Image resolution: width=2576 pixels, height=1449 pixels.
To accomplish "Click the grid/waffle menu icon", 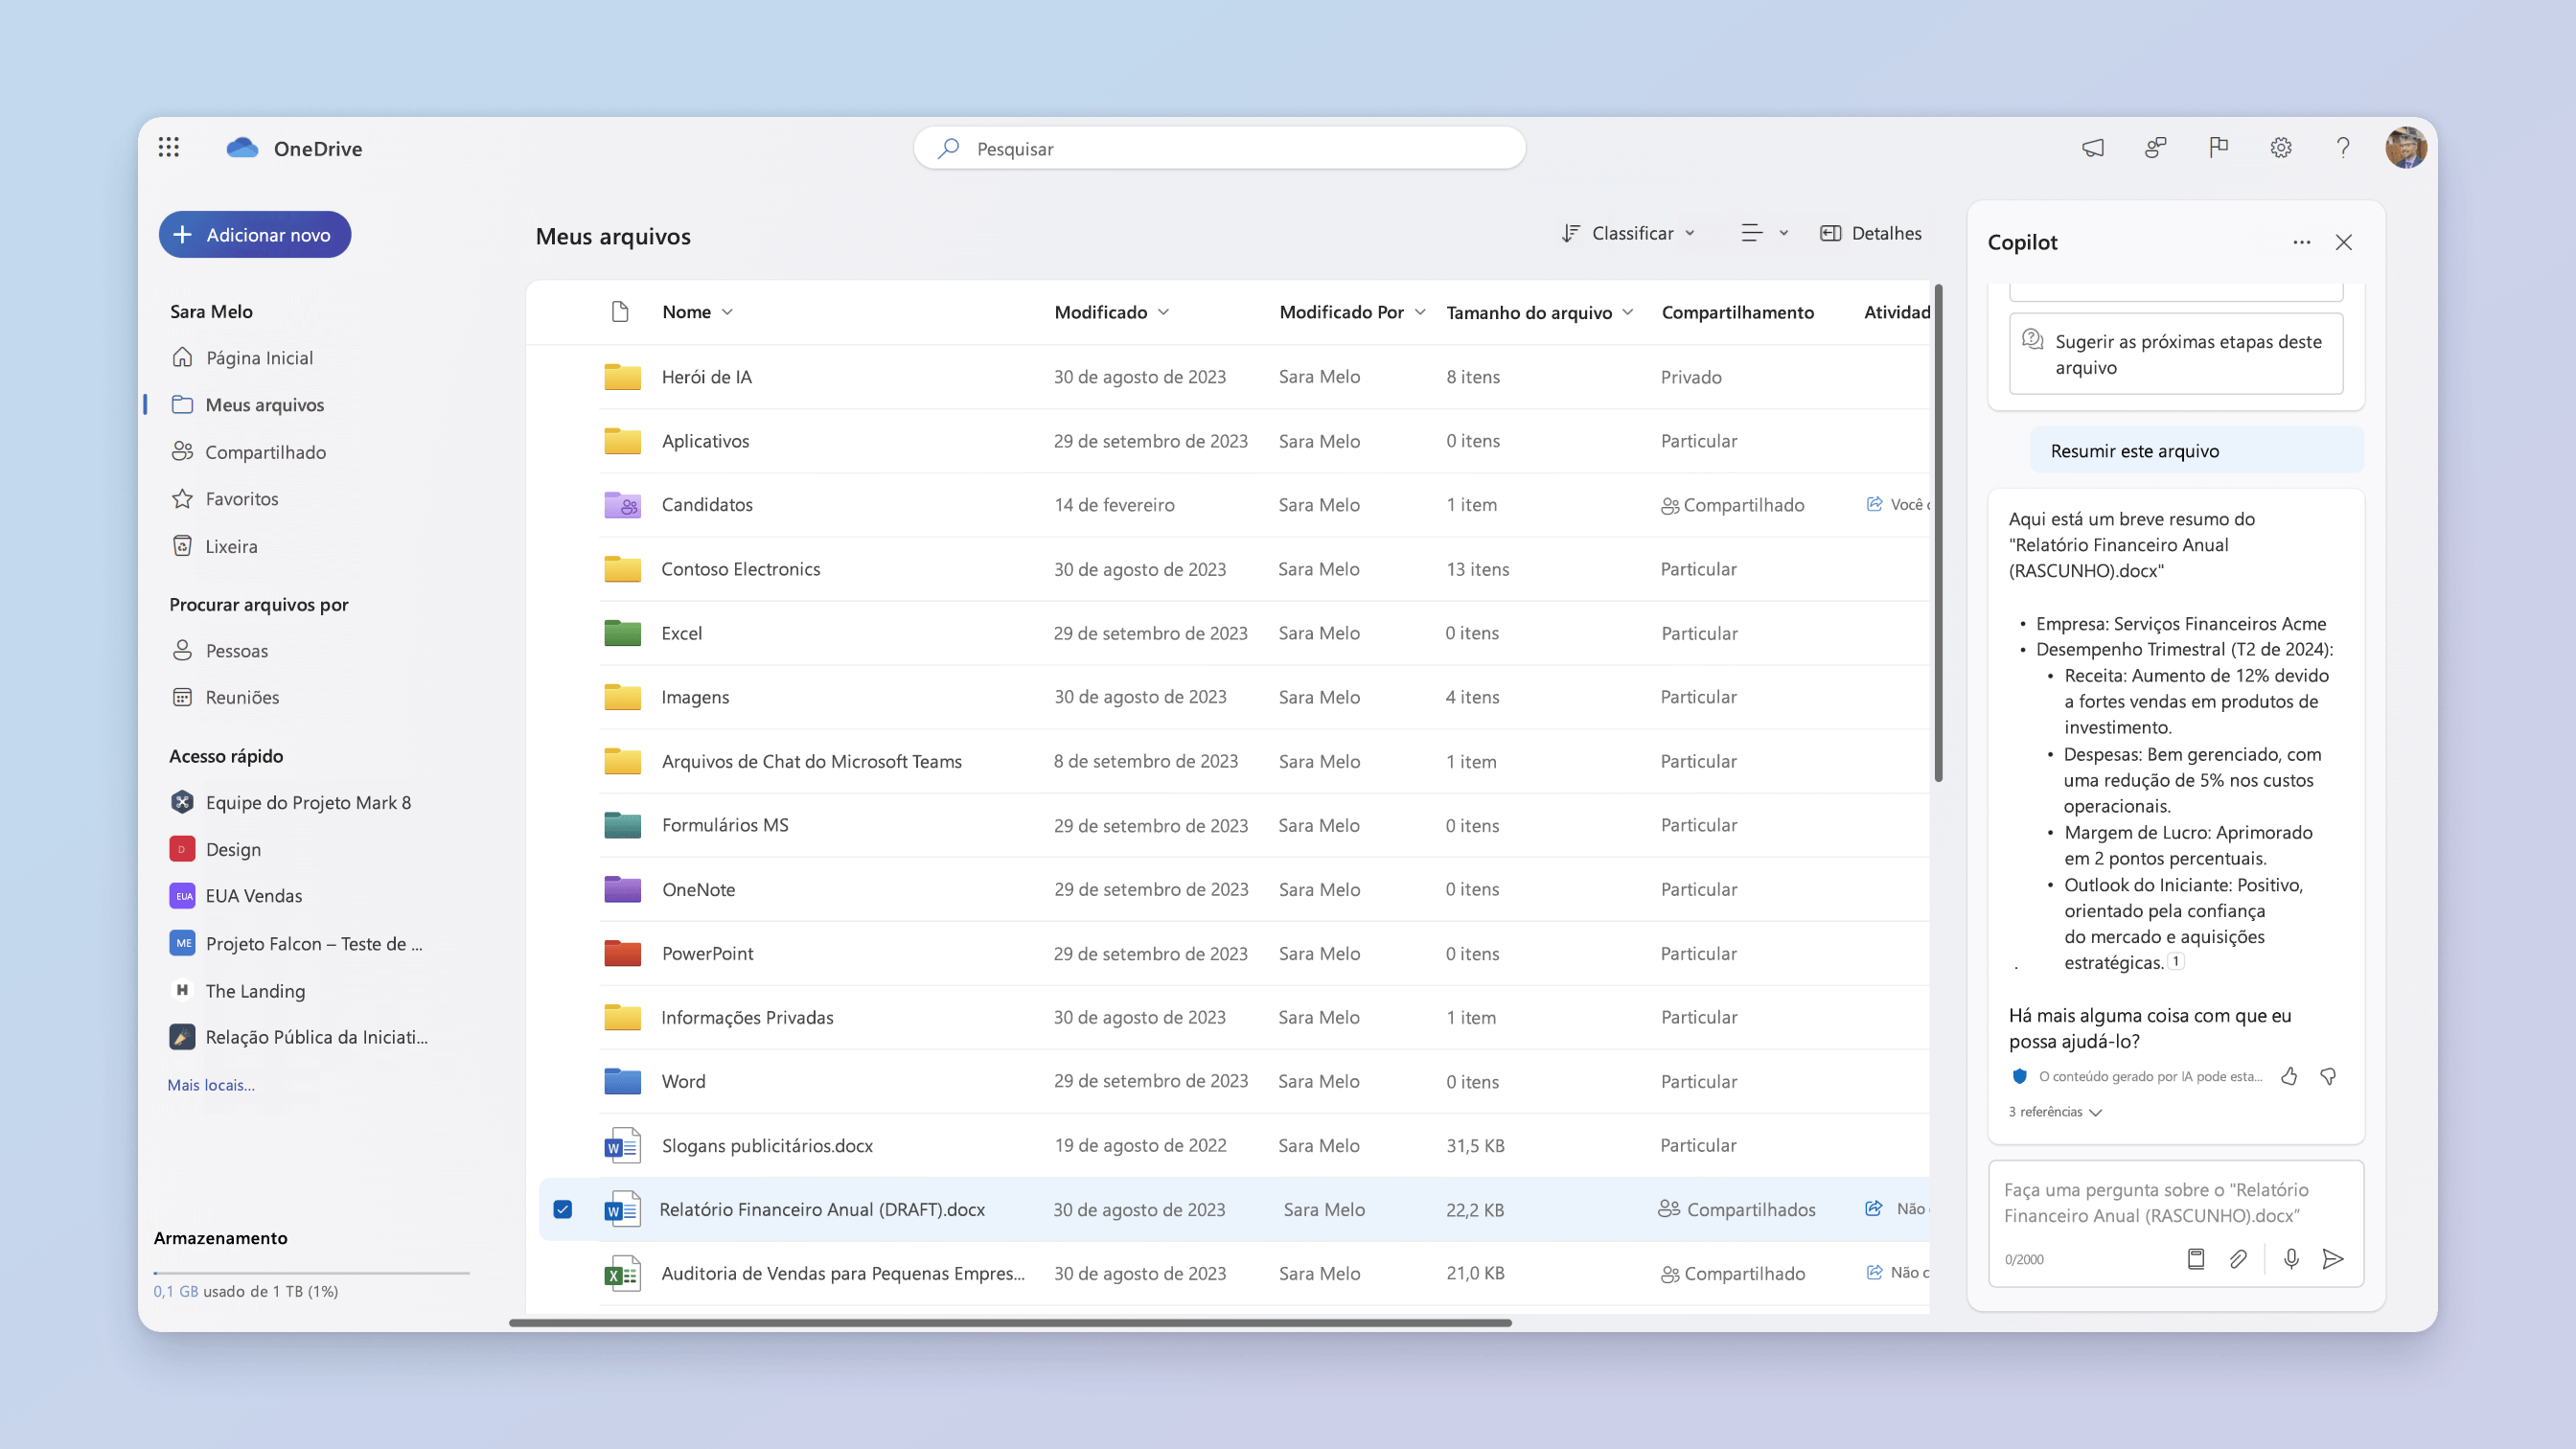I will point(170,149).
